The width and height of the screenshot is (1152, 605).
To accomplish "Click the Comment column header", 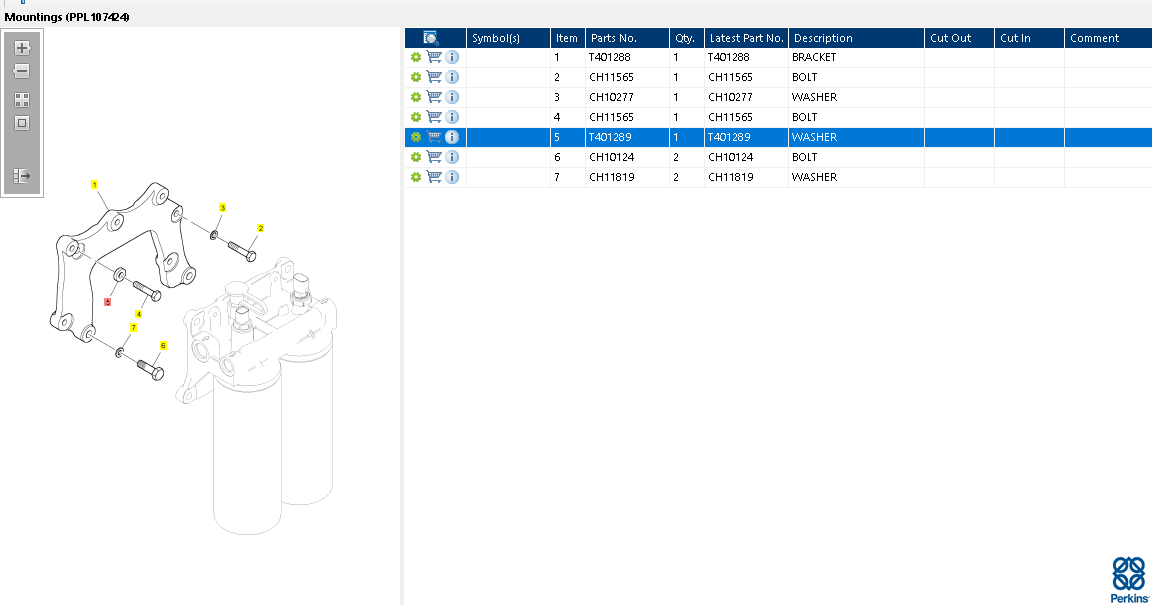I will pos(1109,38).
